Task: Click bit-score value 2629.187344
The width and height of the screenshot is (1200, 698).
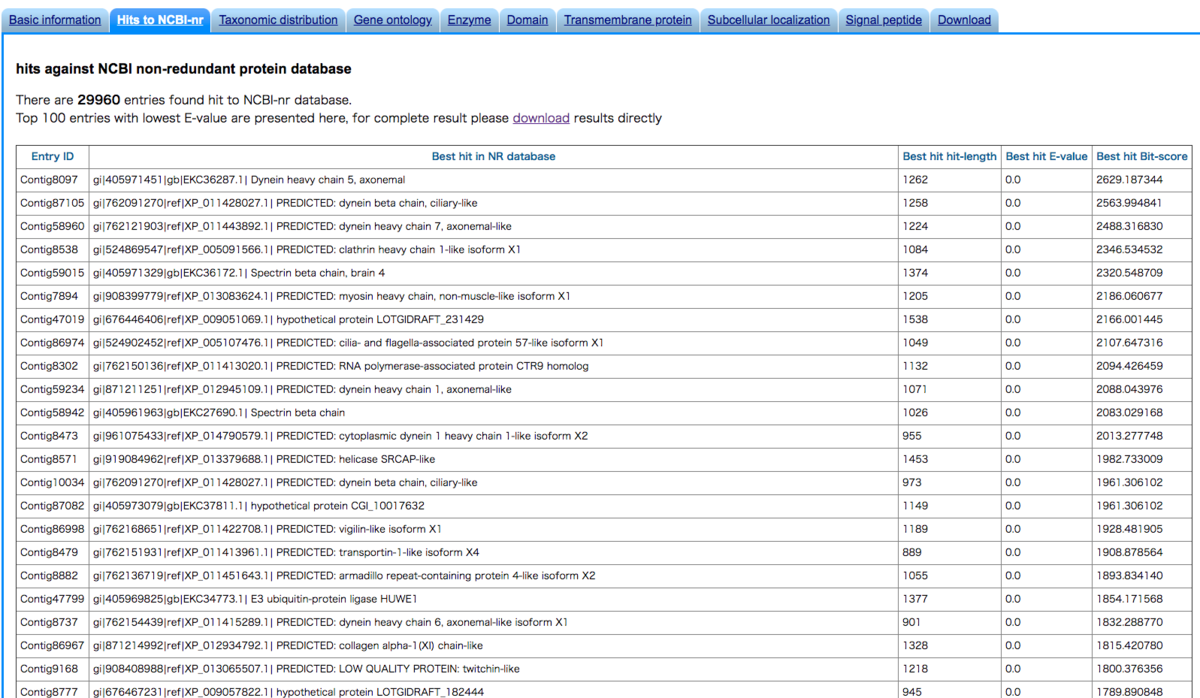Action: click(x=1130, y=180)
